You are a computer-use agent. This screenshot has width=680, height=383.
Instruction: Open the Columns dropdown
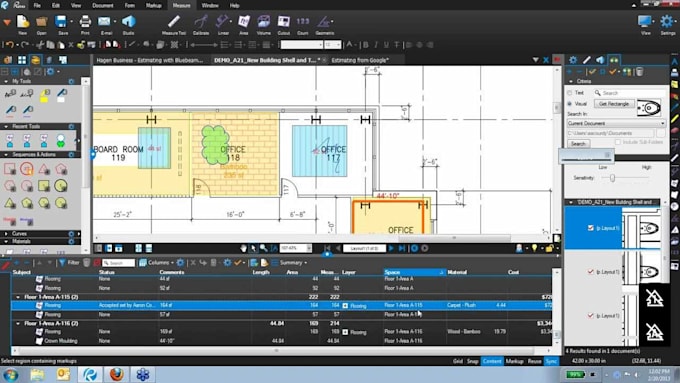coord(157,262)
